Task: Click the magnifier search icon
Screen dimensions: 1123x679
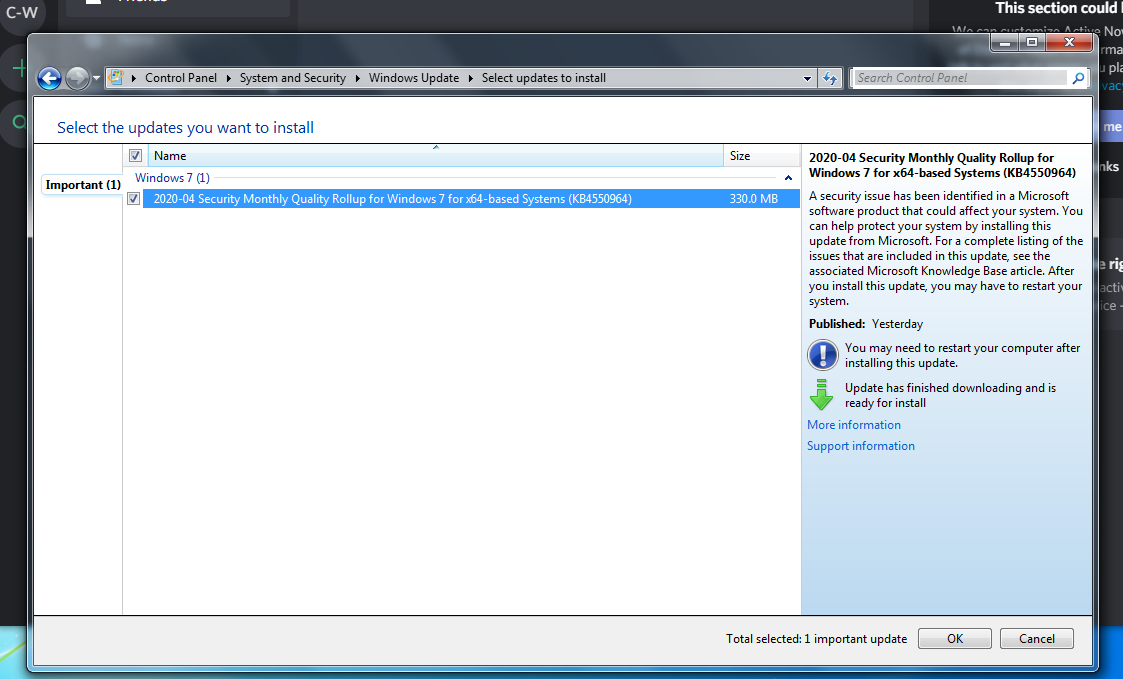Action: (1078, 77)
